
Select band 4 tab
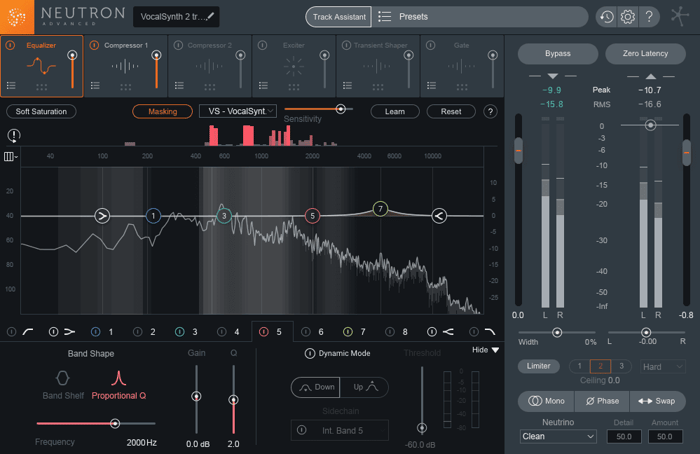point(229,332)
